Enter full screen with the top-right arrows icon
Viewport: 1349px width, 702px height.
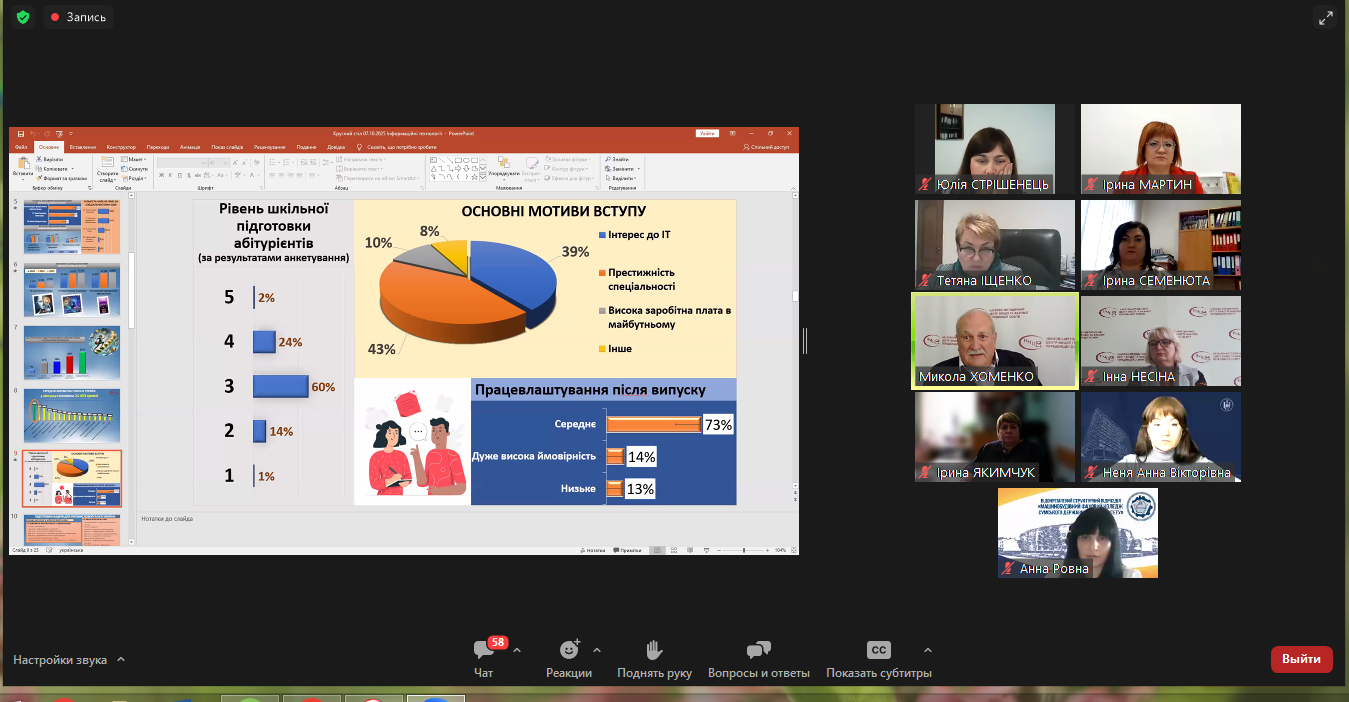[x=1326, y=17]
